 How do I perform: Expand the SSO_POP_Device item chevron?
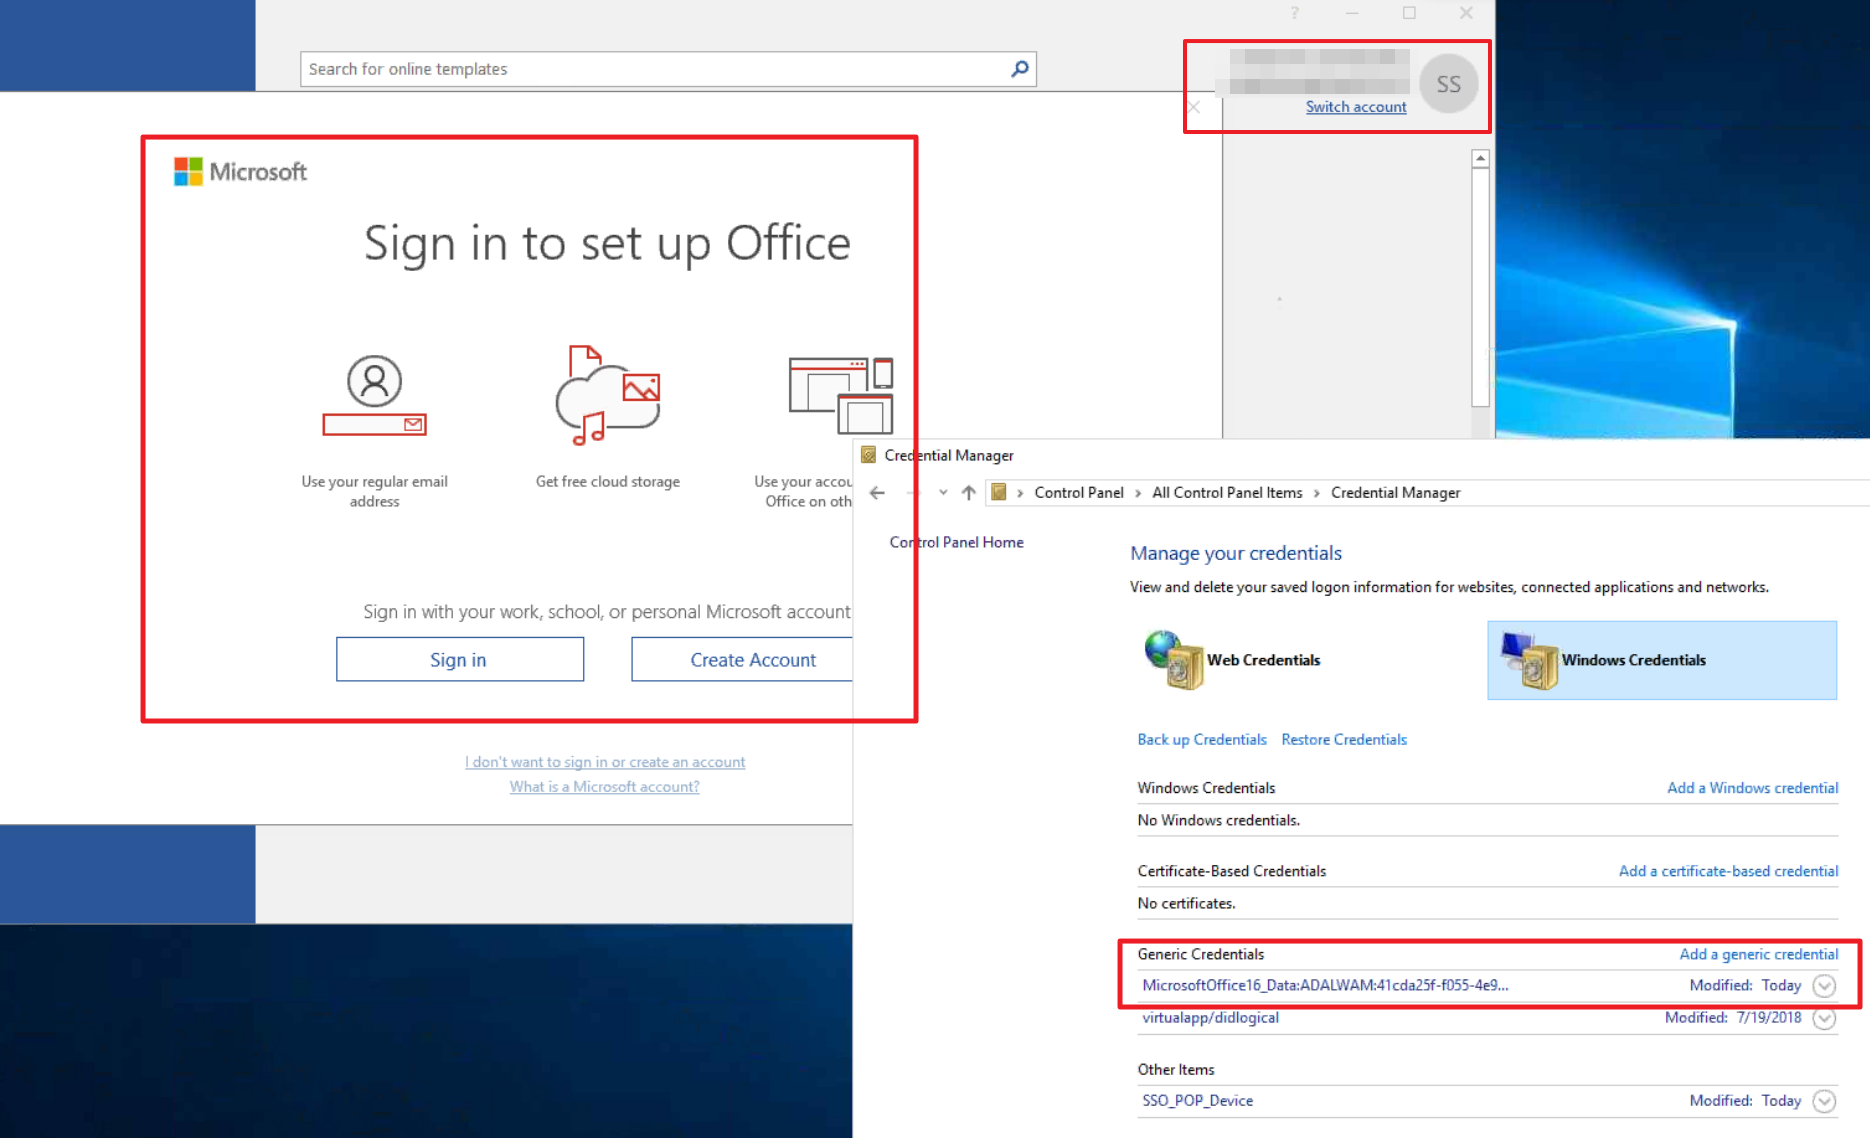[1824, 1101]
